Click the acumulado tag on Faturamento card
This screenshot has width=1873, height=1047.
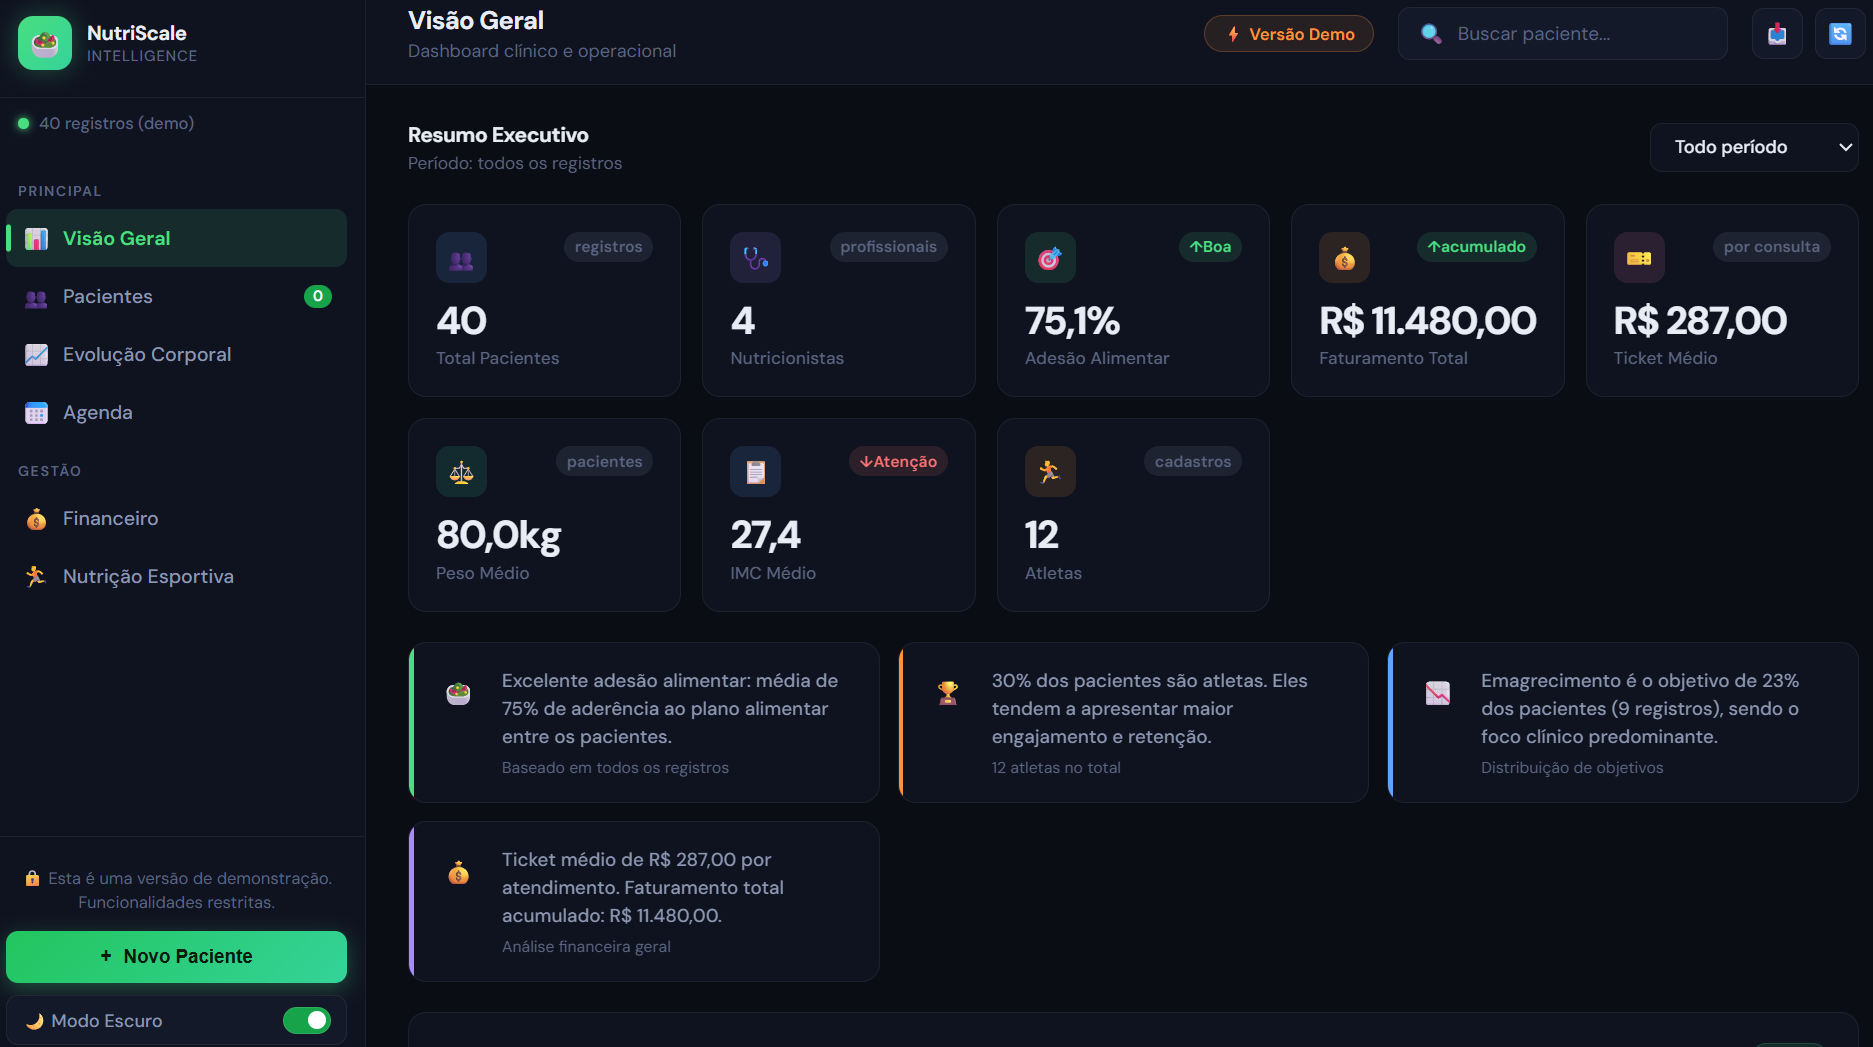[x=1477, y=247]
